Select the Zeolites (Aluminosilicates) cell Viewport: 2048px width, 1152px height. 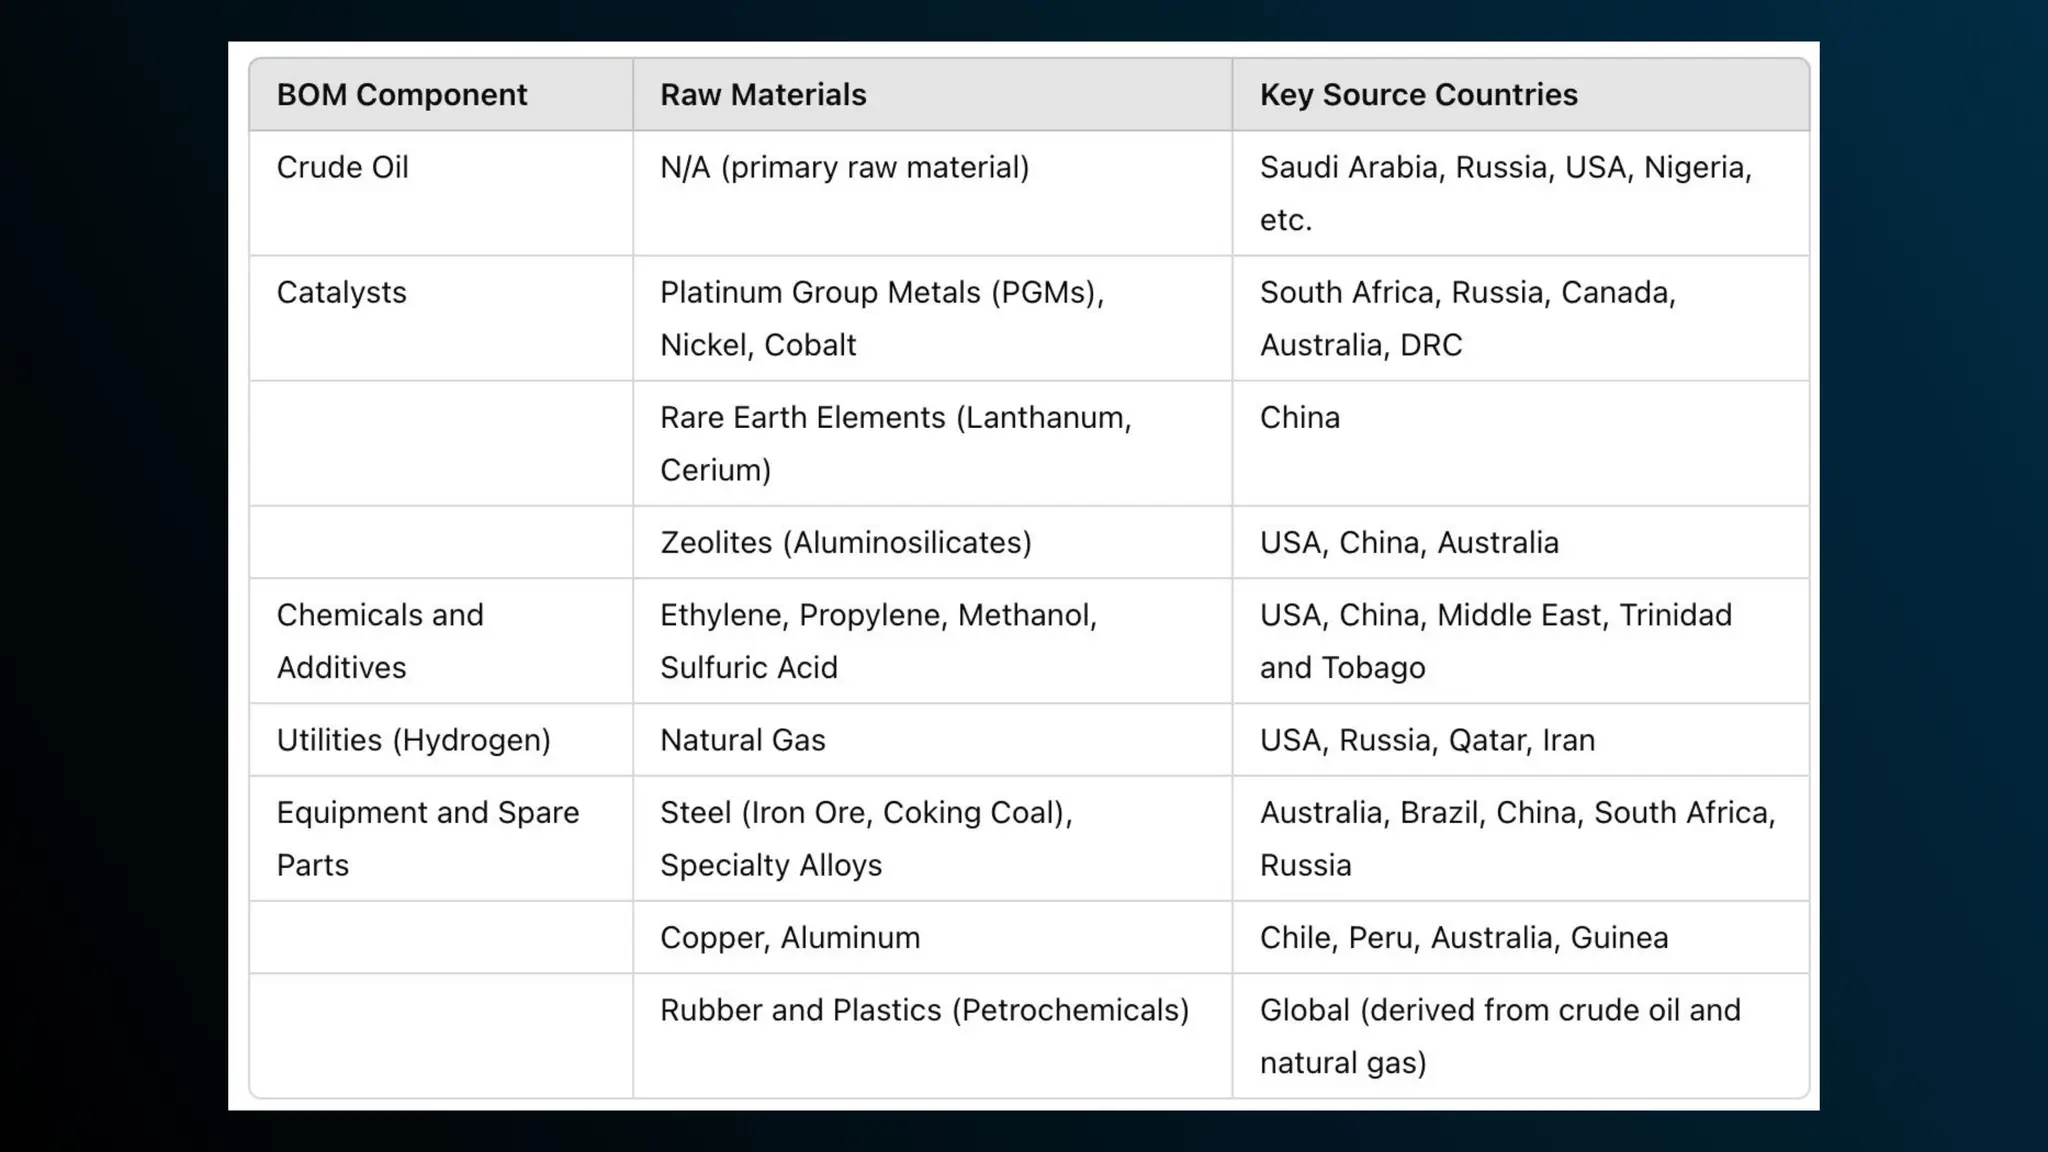click(845, 543)
